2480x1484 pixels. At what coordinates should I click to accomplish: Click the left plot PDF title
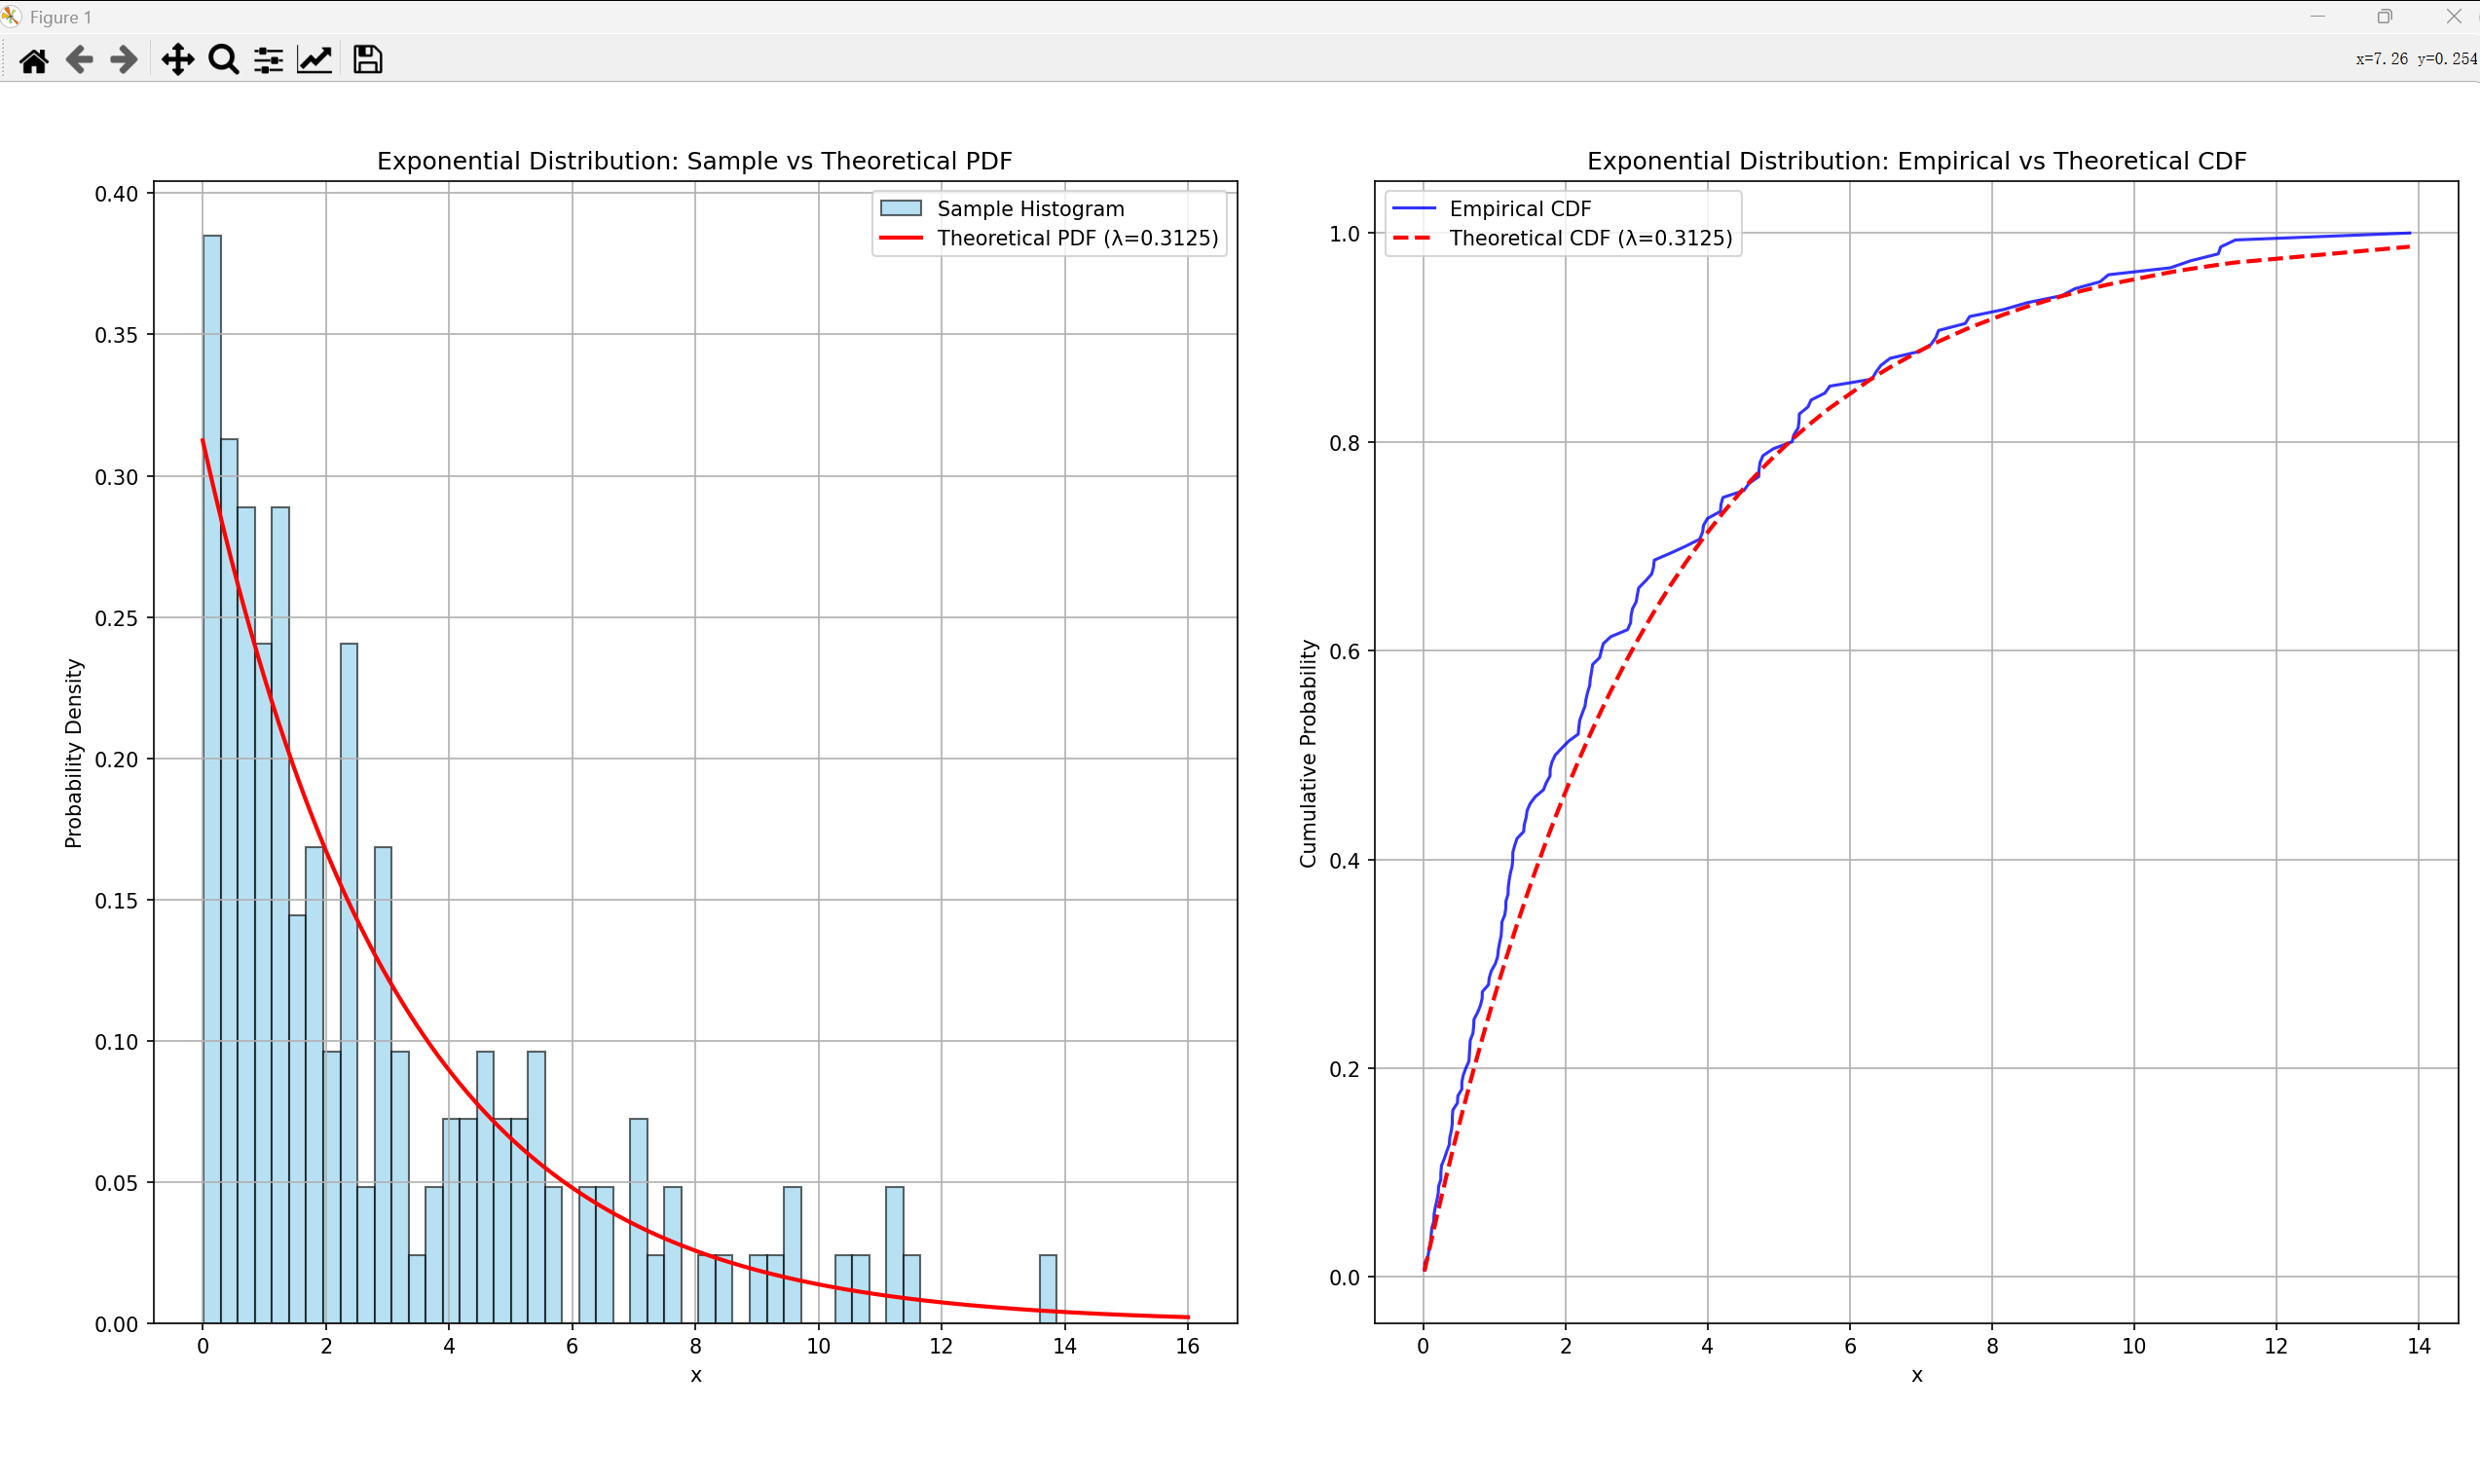tap(694, 161)
